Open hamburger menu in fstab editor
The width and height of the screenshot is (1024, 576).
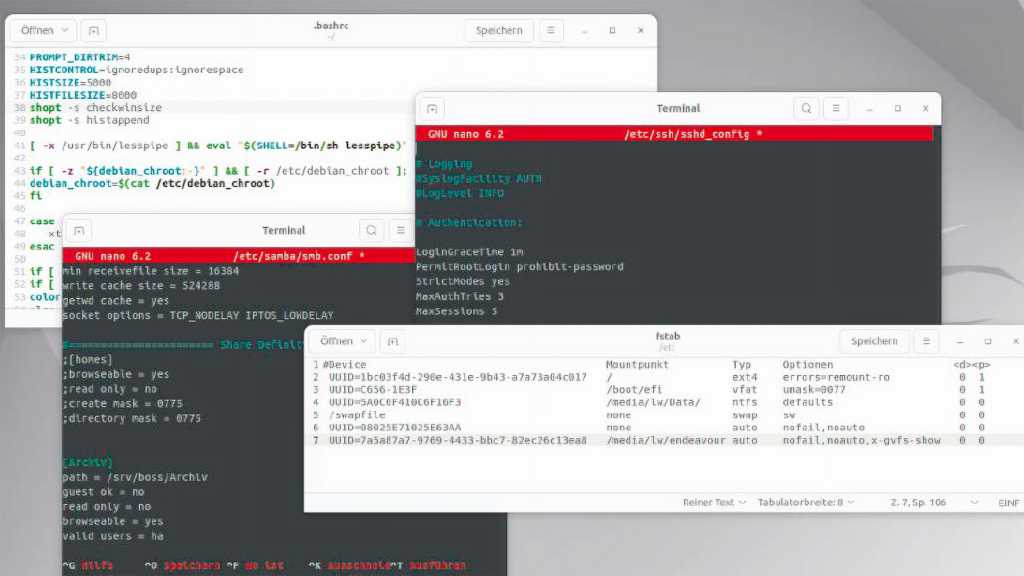point(926,342)
